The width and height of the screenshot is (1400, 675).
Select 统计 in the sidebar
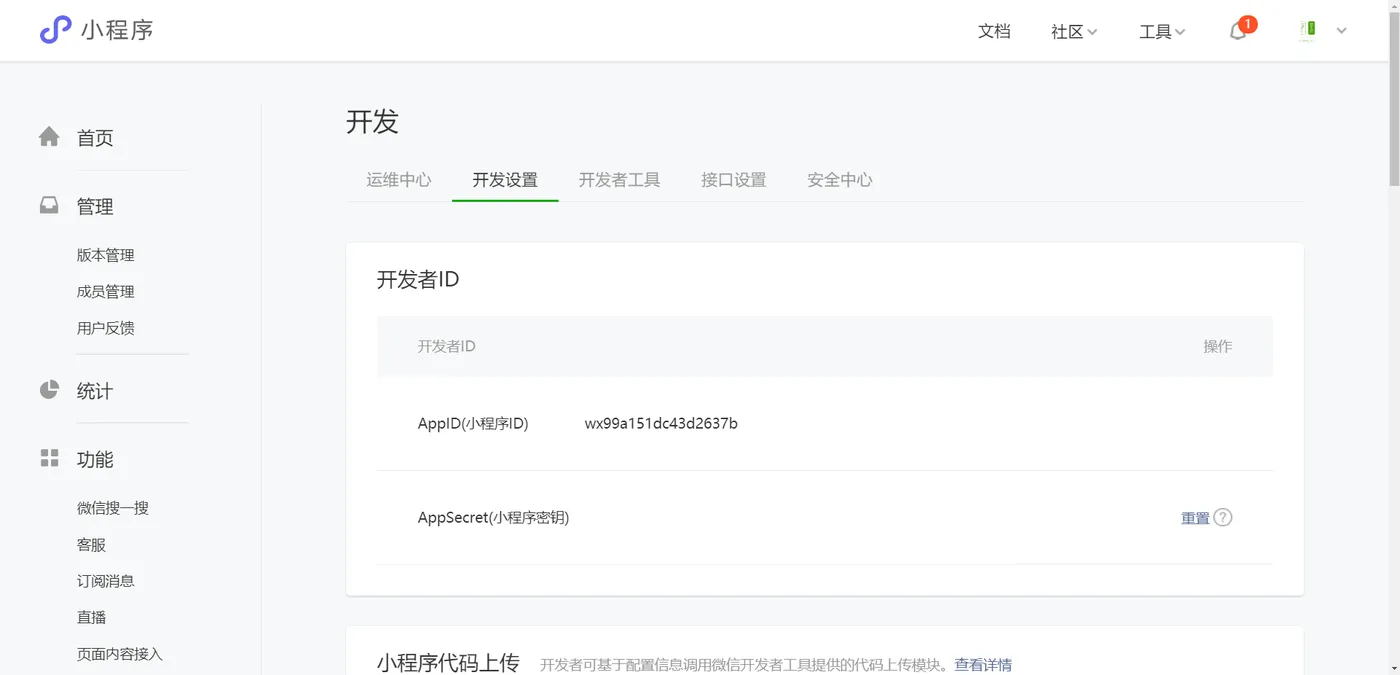tap(95, 391)
